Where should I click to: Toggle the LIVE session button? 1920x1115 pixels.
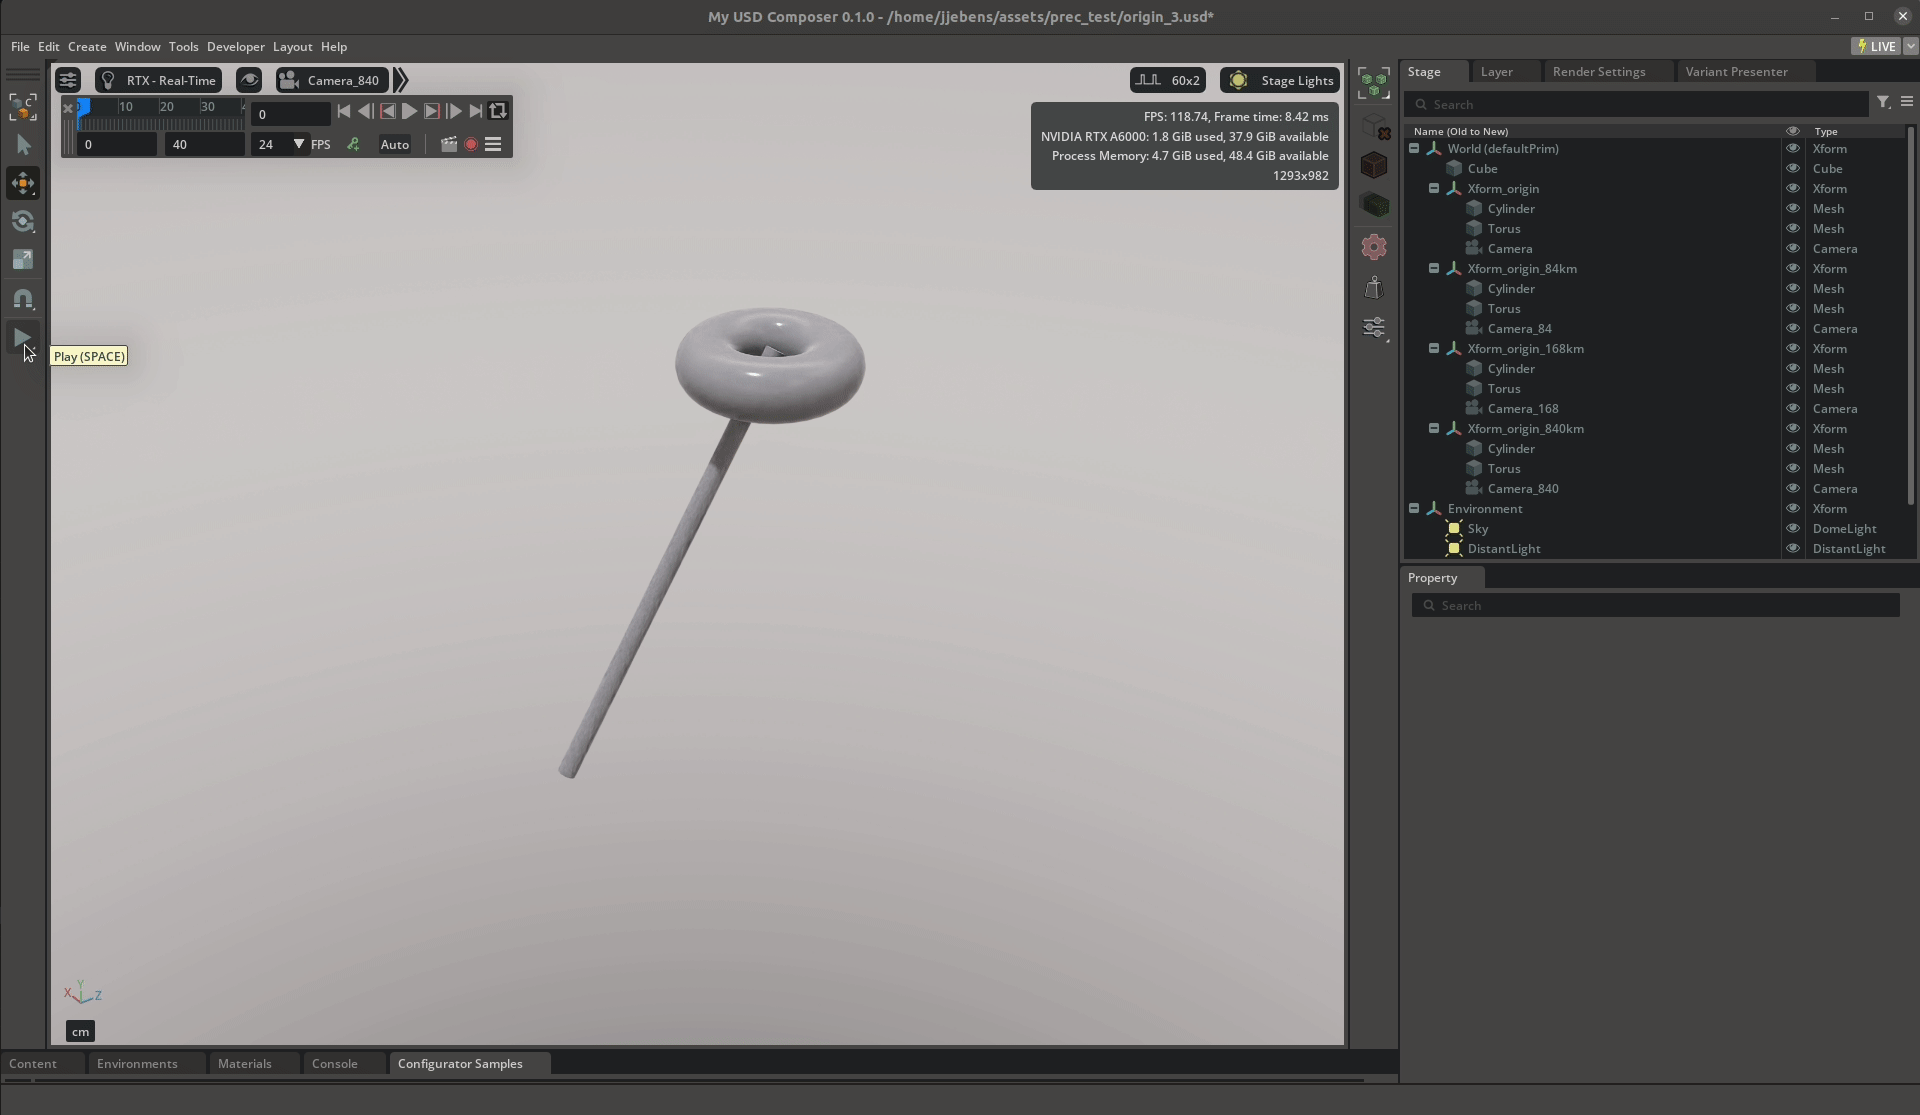[1877, 46]
